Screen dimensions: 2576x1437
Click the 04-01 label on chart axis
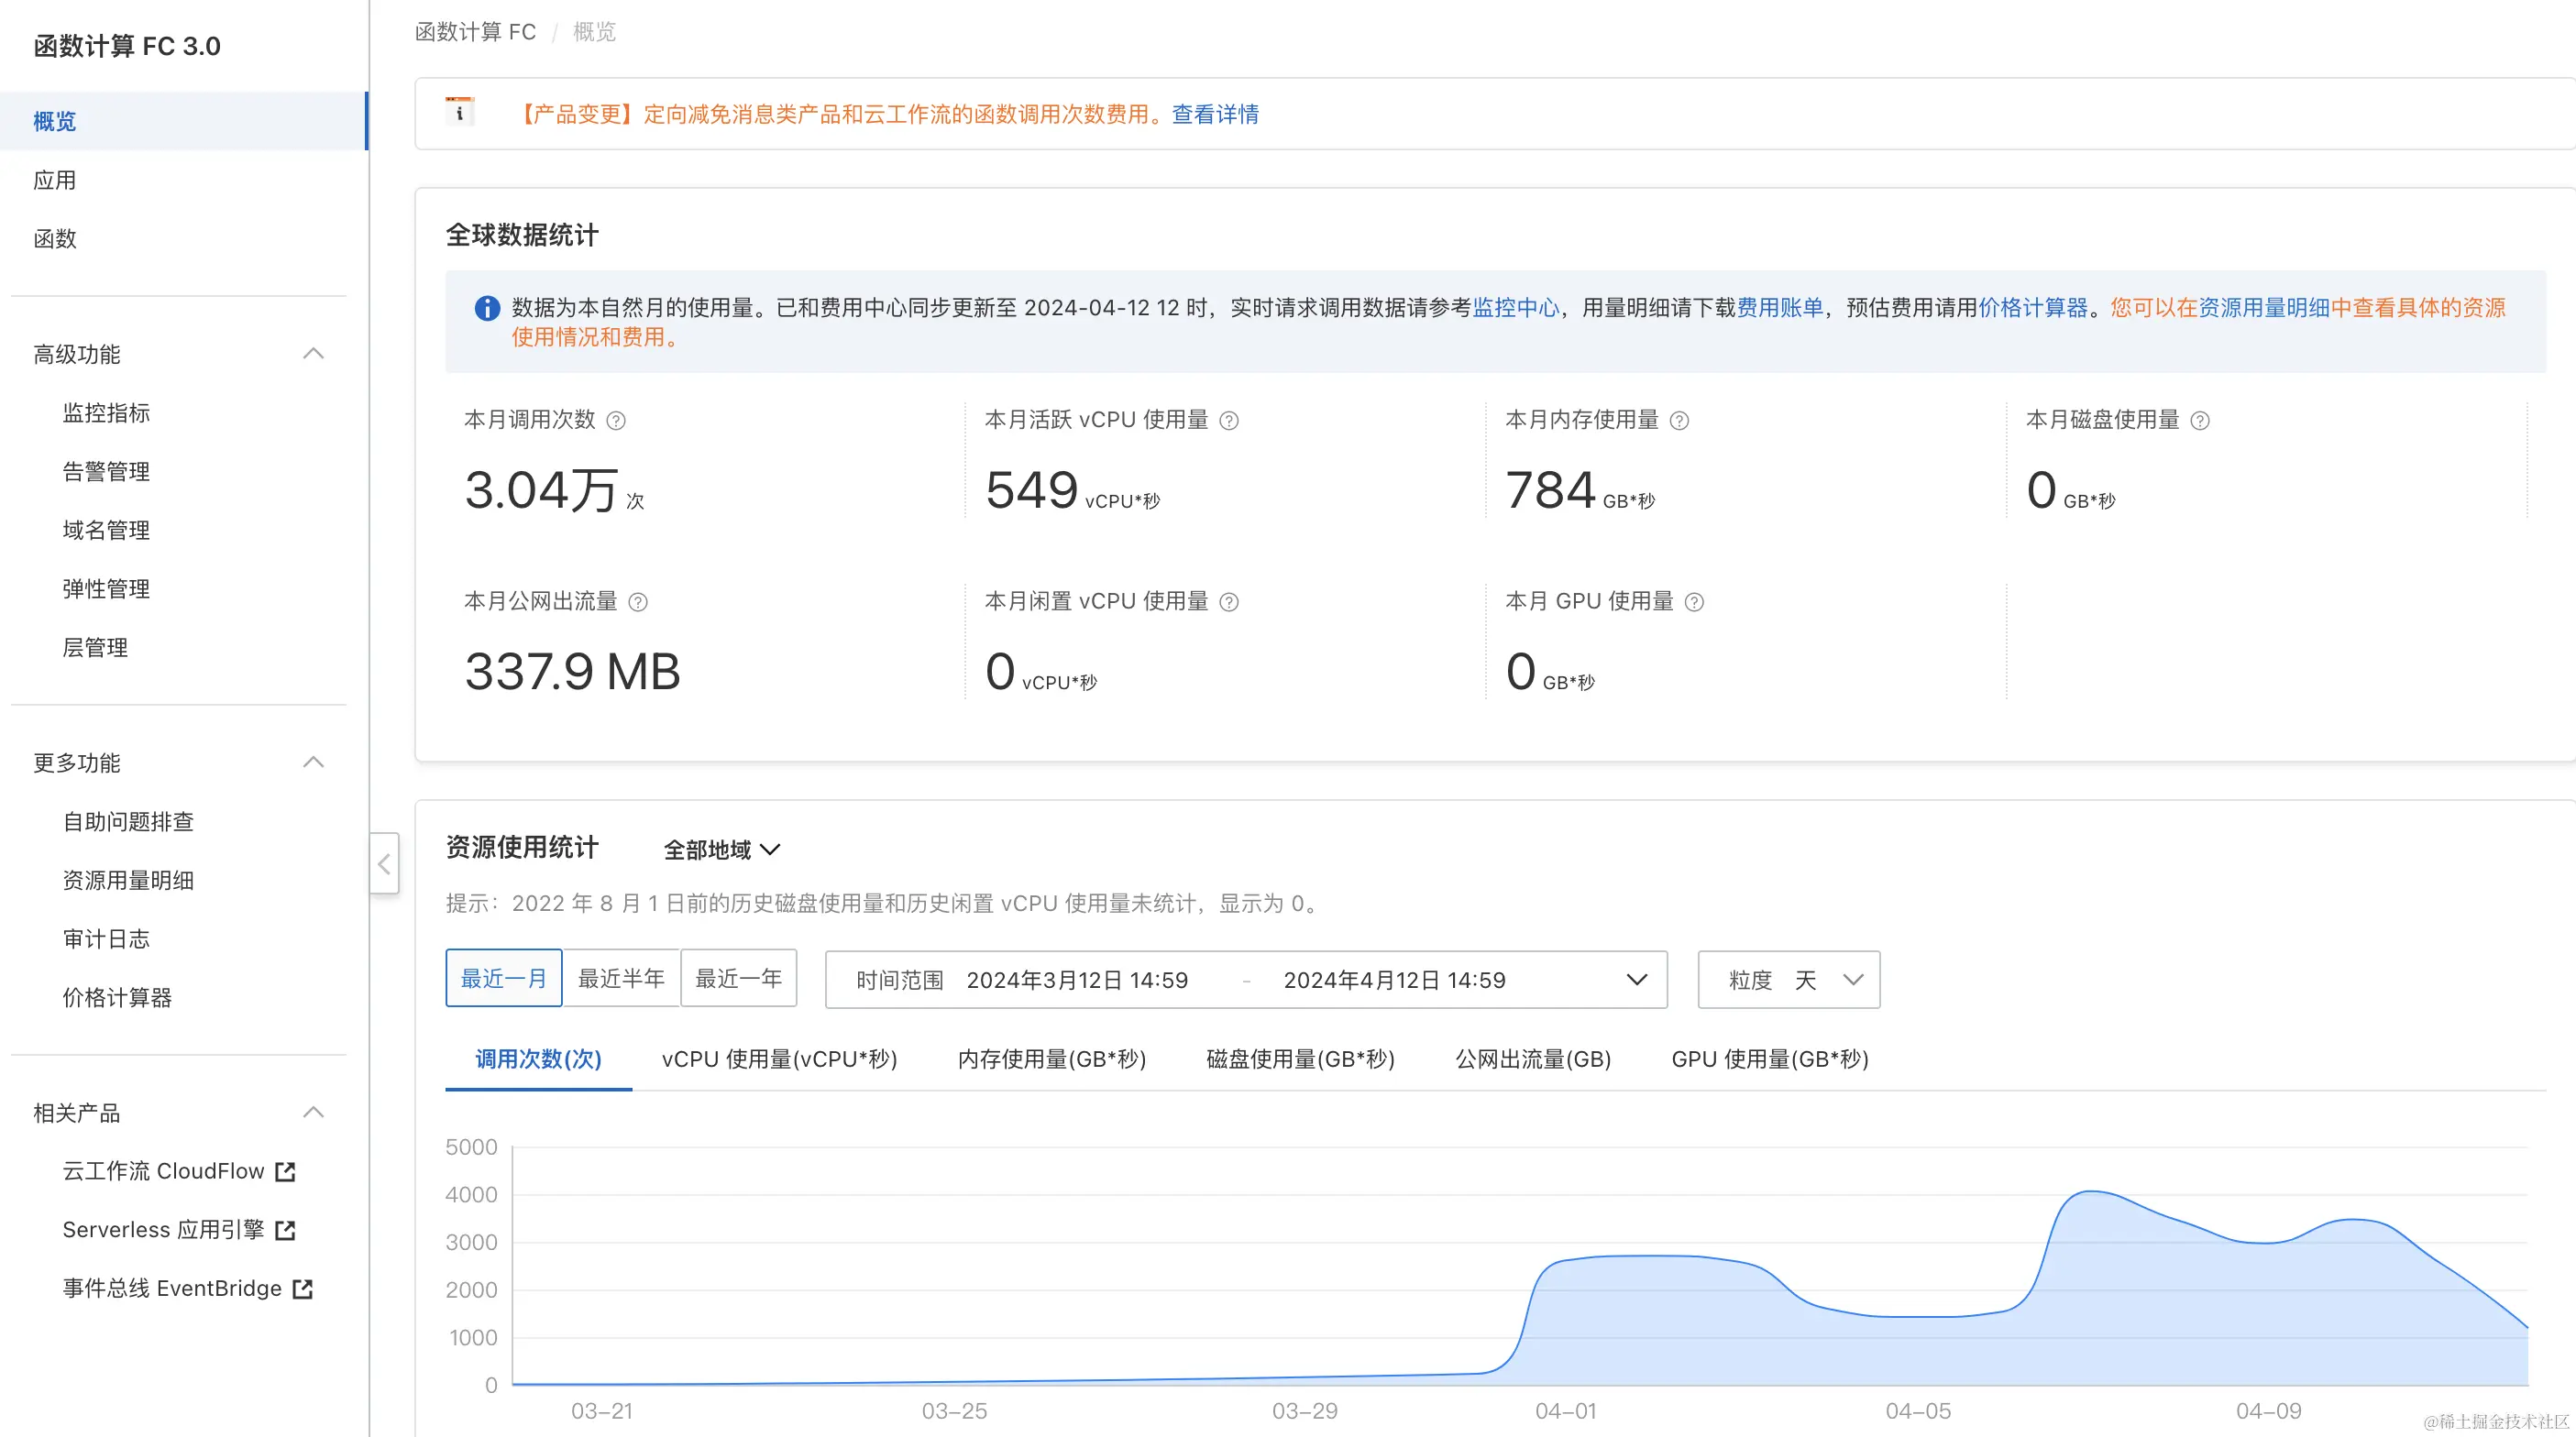pos(1566,1411)
